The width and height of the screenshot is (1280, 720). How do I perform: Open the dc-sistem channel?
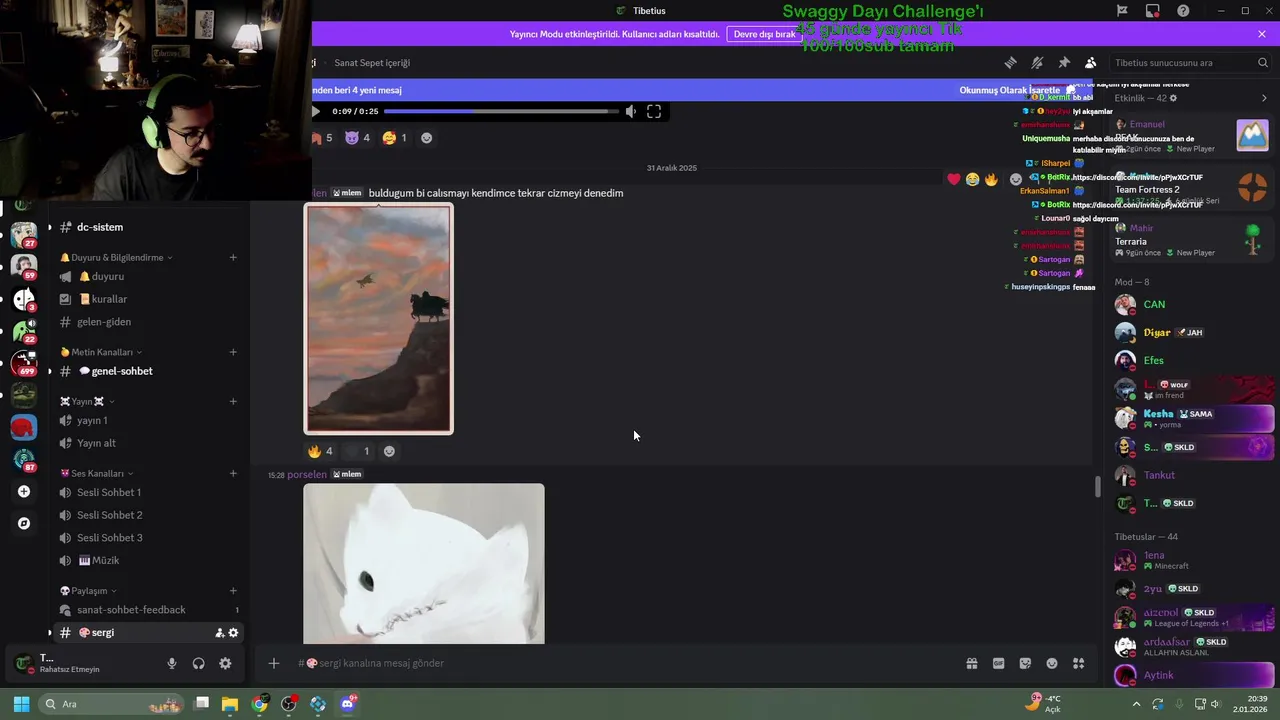[x=100, y=227]
